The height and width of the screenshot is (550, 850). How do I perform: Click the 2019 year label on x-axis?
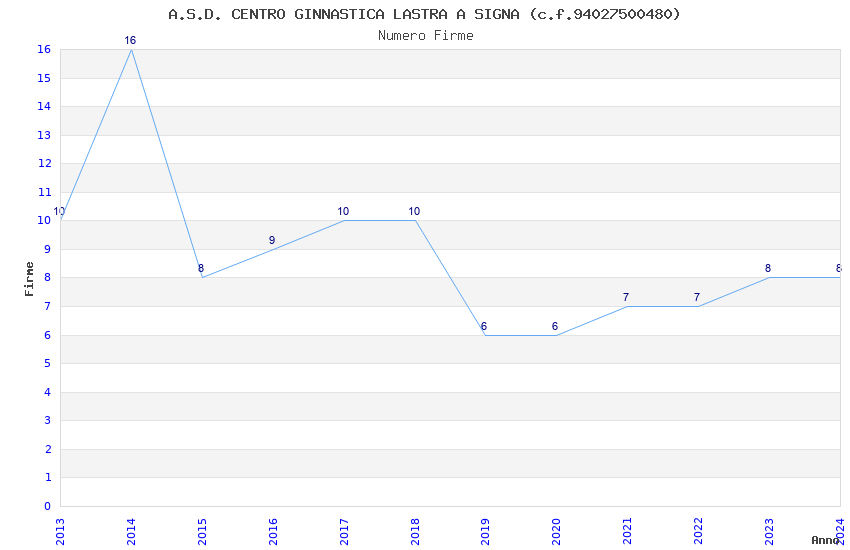coord(486,532)
